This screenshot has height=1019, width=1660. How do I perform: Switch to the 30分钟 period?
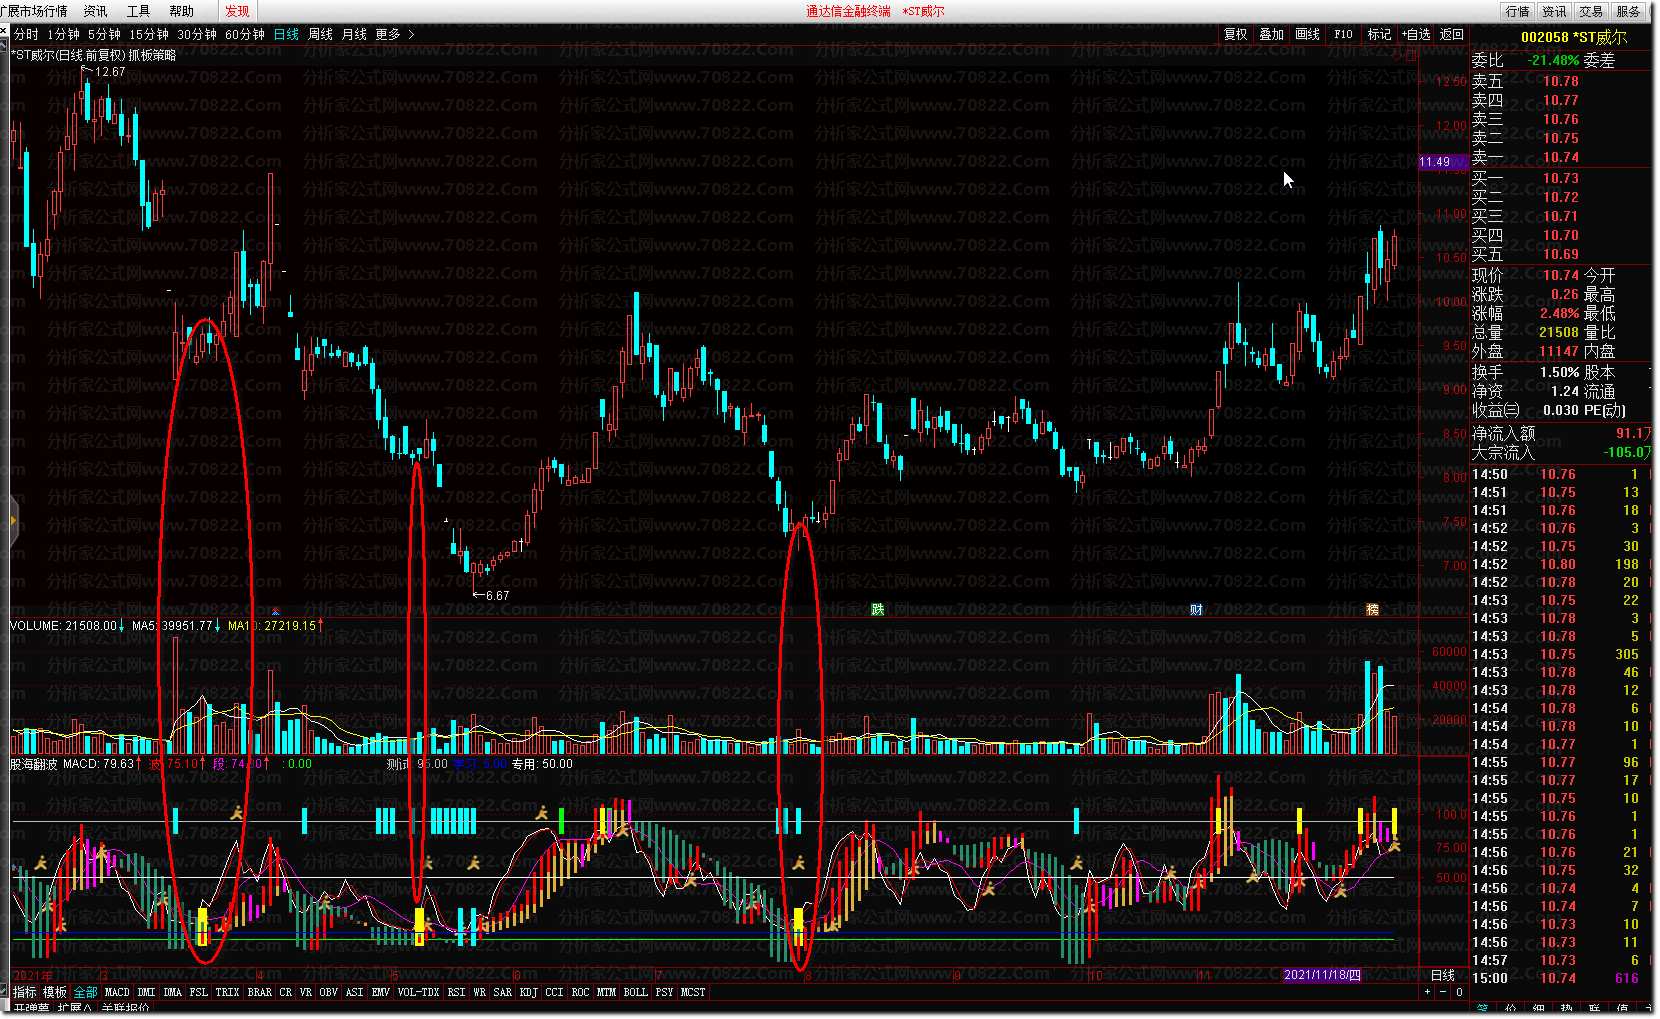tap(197, 34)
